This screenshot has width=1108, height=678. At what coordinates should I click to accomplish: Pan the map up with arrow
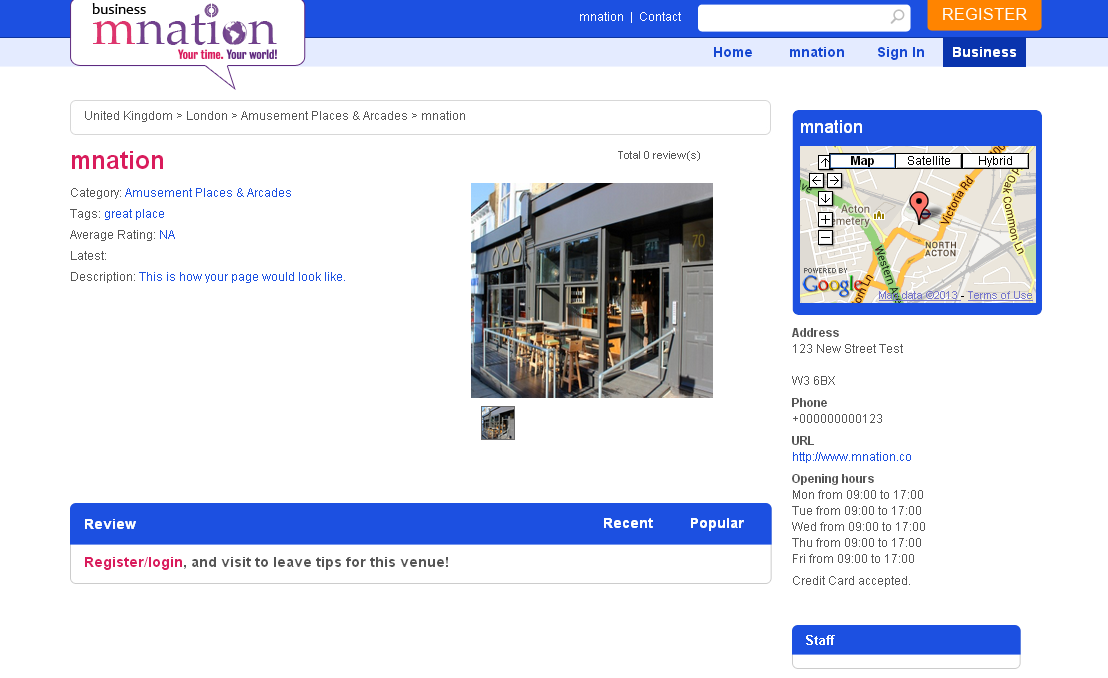point(824,162)
